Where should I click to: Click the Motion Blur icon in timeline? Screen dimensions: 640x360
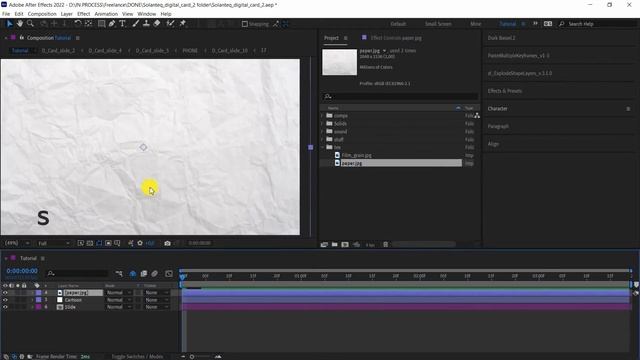pos(155,273)
